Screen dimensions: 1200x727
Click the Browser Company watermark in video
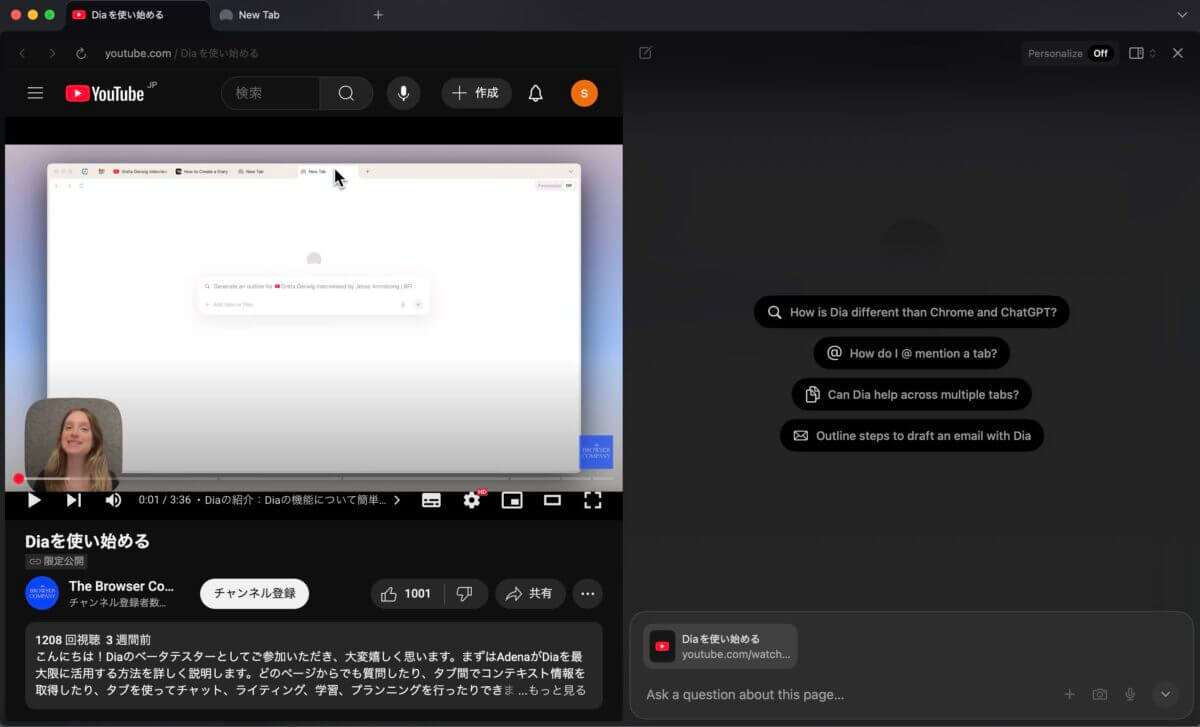pos(596,452)
